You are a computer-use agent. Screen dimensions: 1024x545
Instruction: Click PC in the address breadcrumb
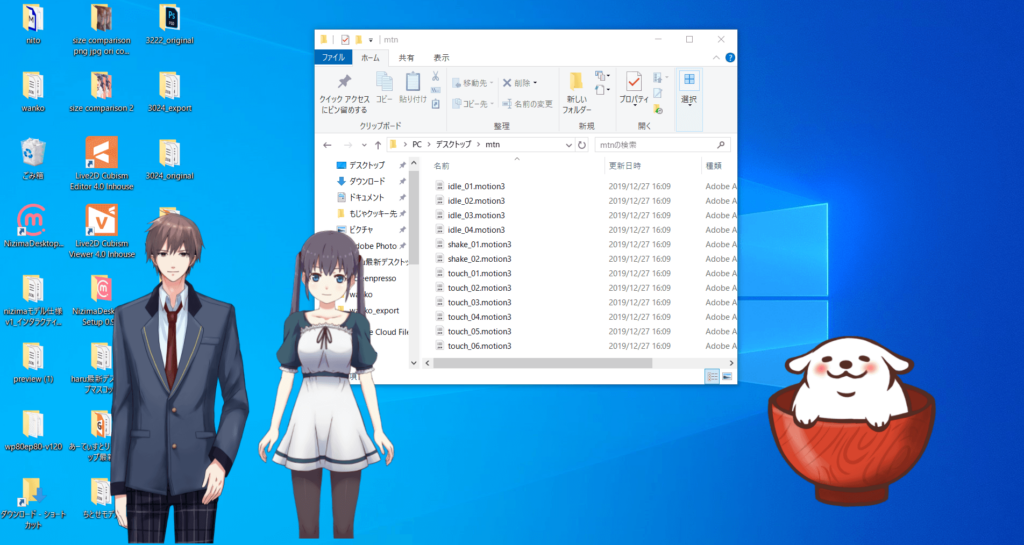point(417,144)
